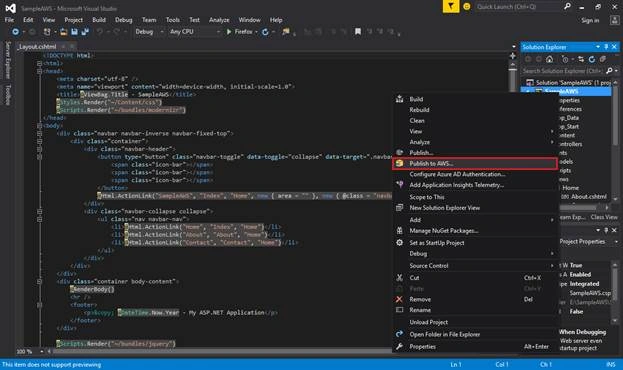Switch to the Team Explorer tab

pos(572,217)
